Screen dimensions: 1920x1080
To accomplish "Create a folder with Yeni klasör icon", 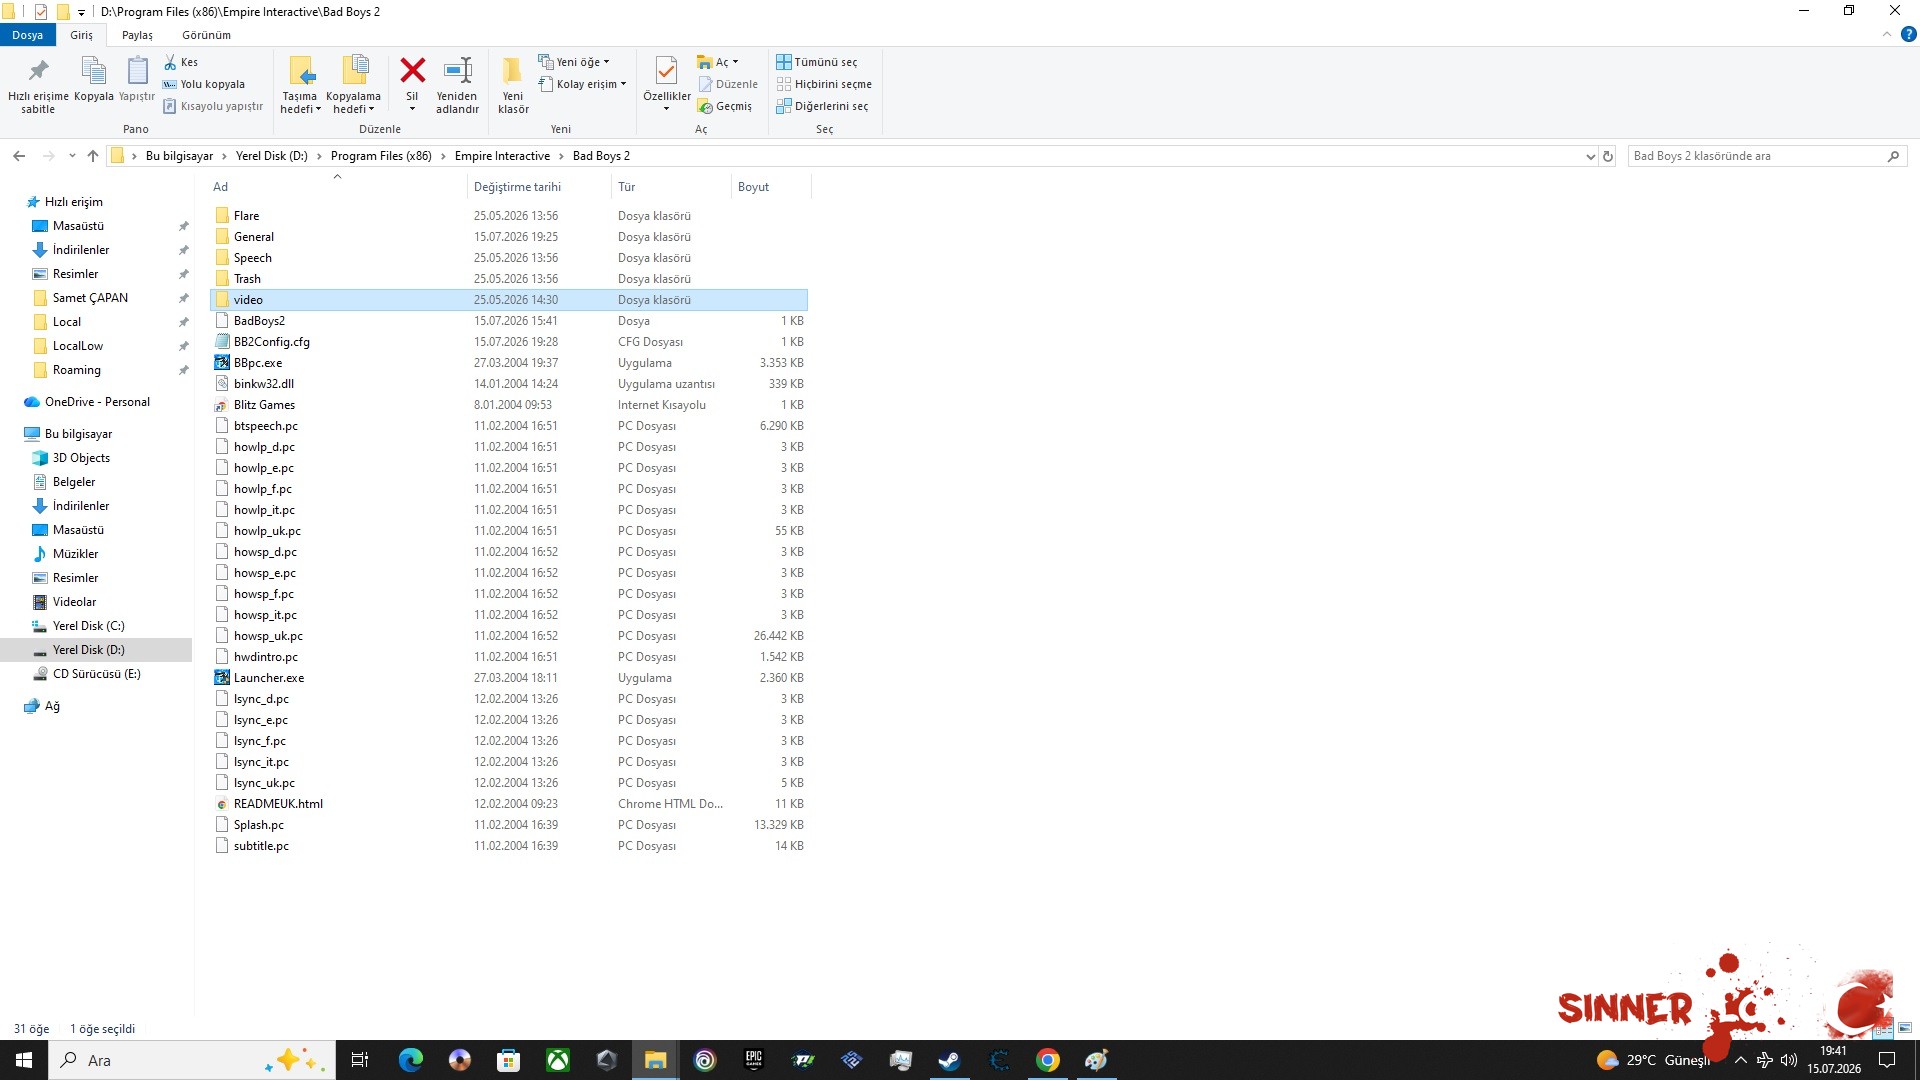I will (512, 70).
